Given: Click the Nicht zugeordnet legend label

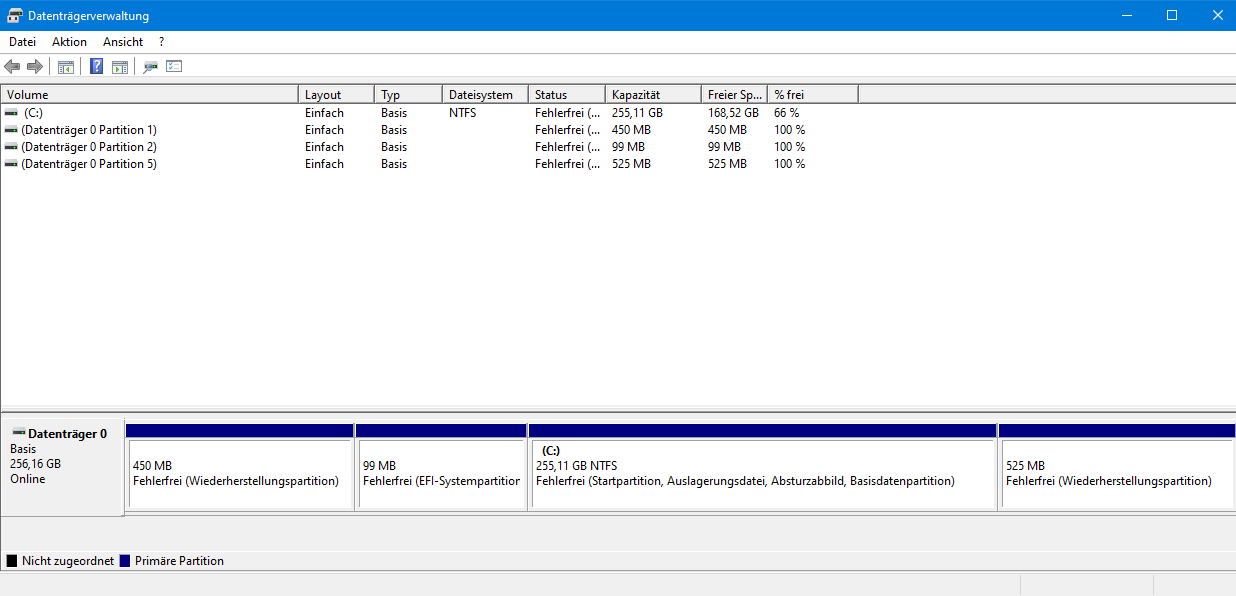Looking at the screenshot, I should (68, 561).
